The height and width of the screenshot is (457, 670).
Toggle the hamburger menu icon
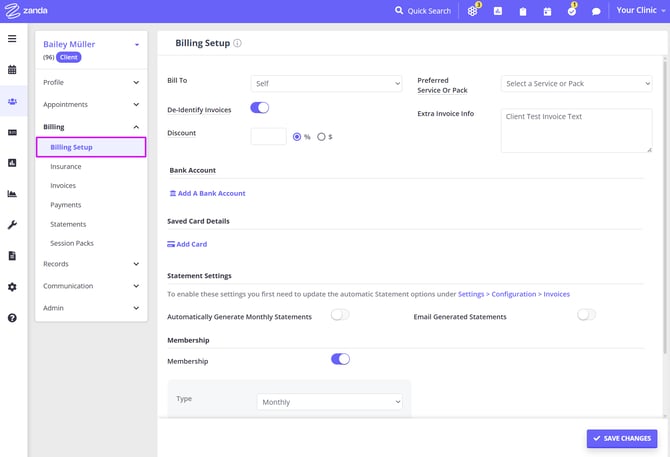point(12,39)
